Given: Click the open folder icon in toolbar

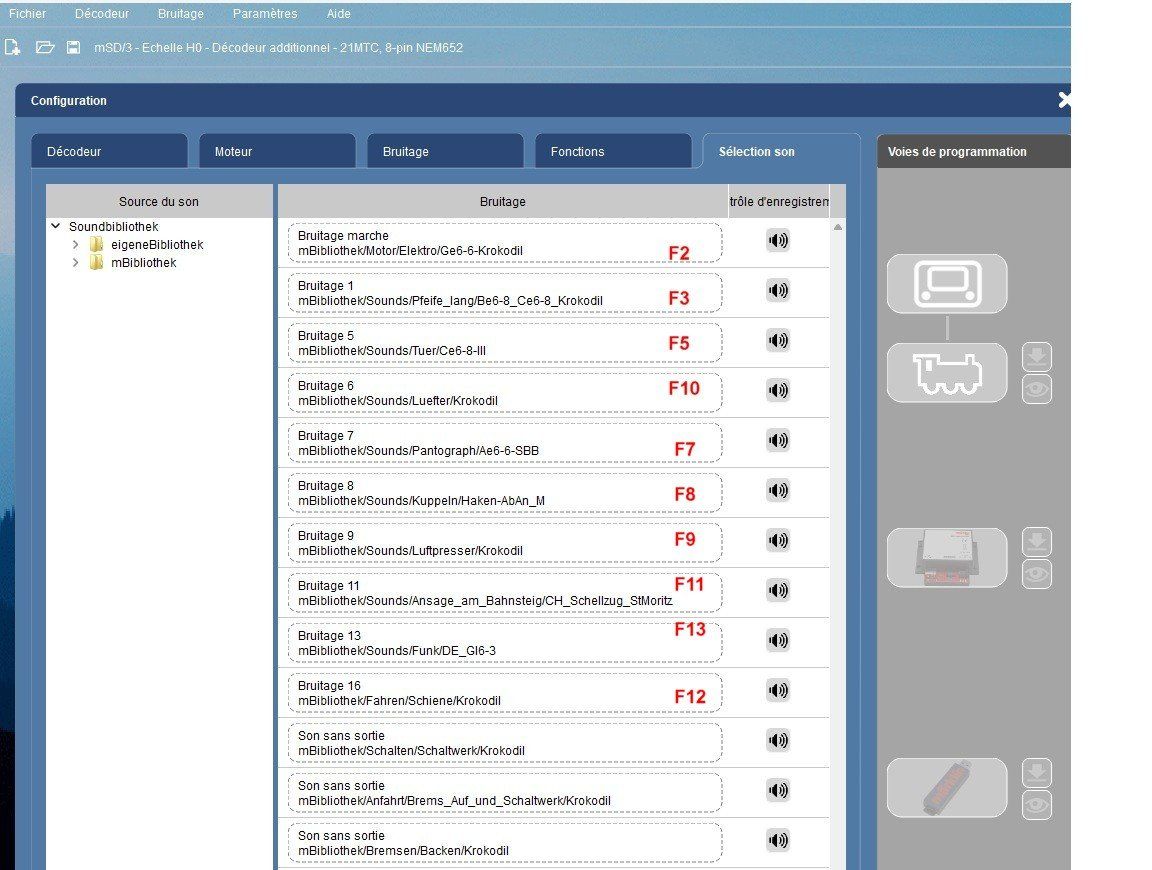Looking at the screenshot, I should coord(45,48).
